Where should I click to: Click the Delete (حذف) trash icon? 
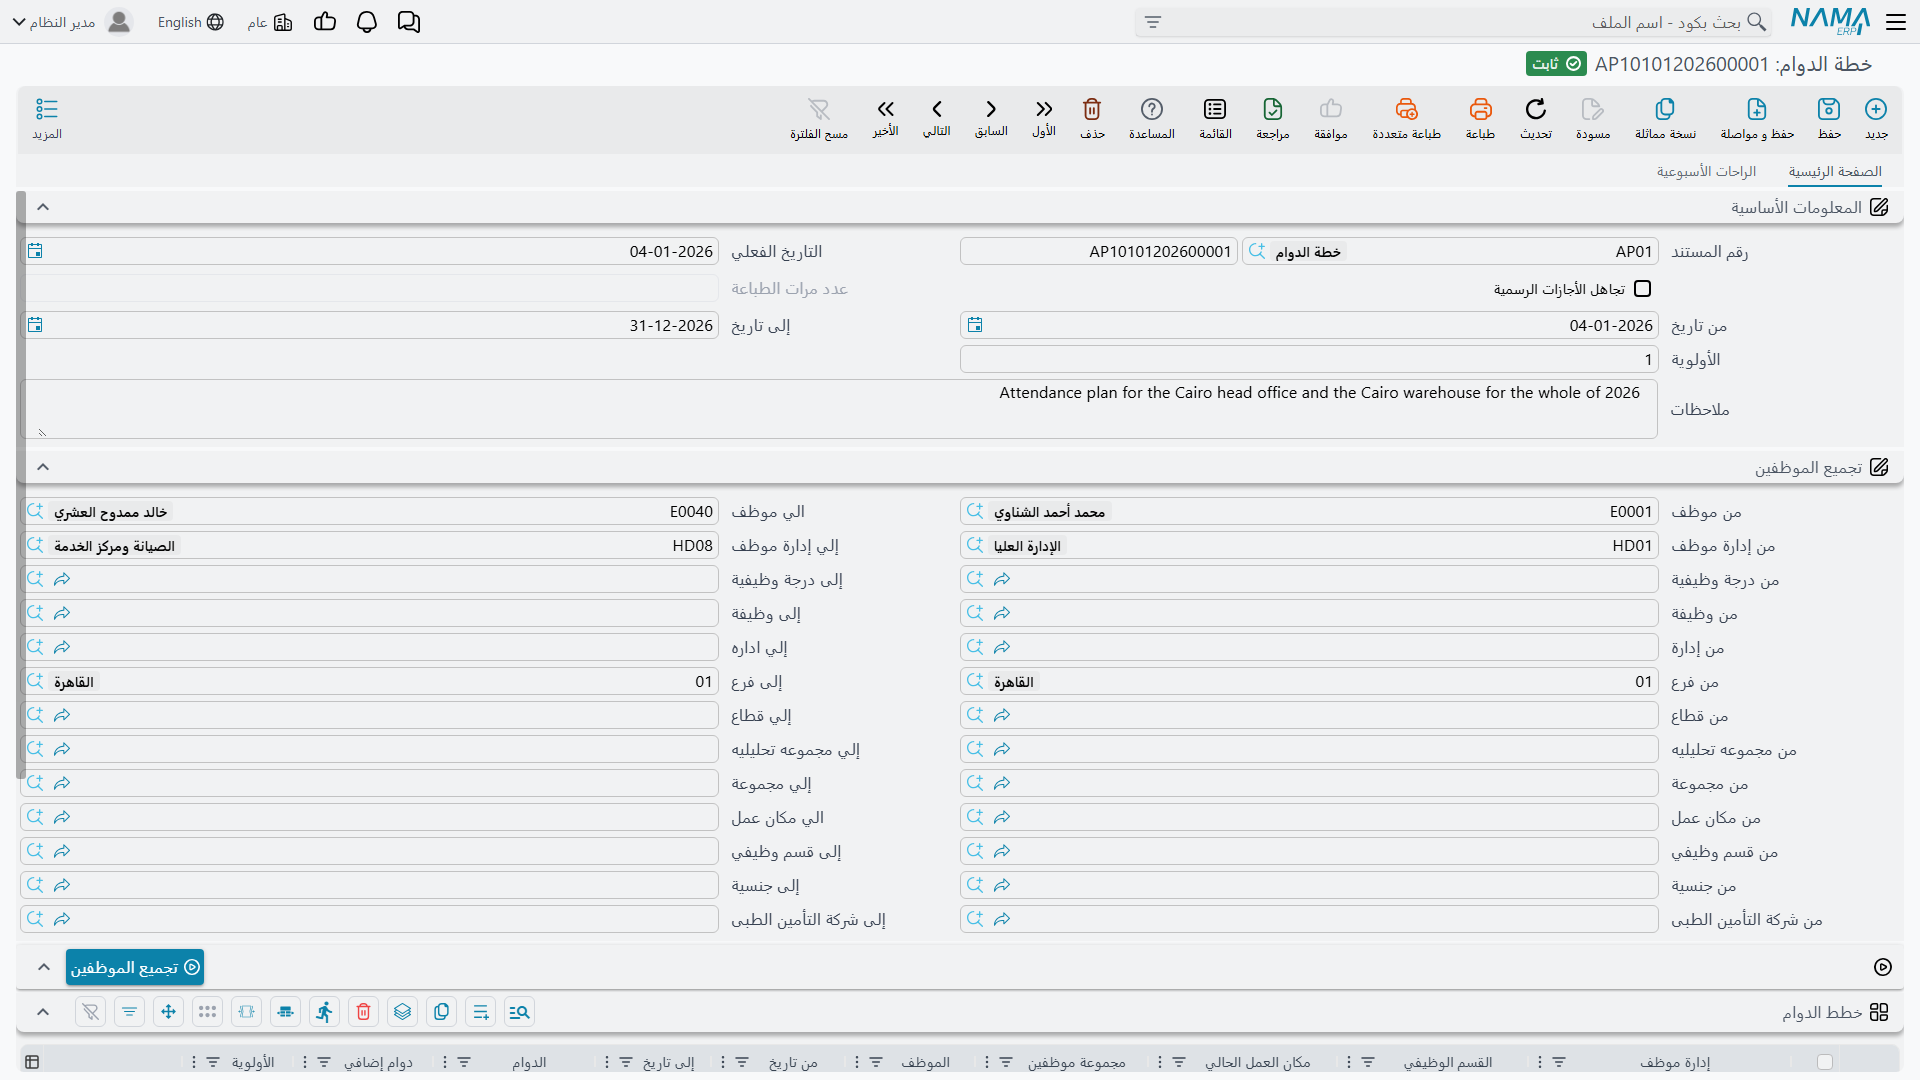(1092, 109)
